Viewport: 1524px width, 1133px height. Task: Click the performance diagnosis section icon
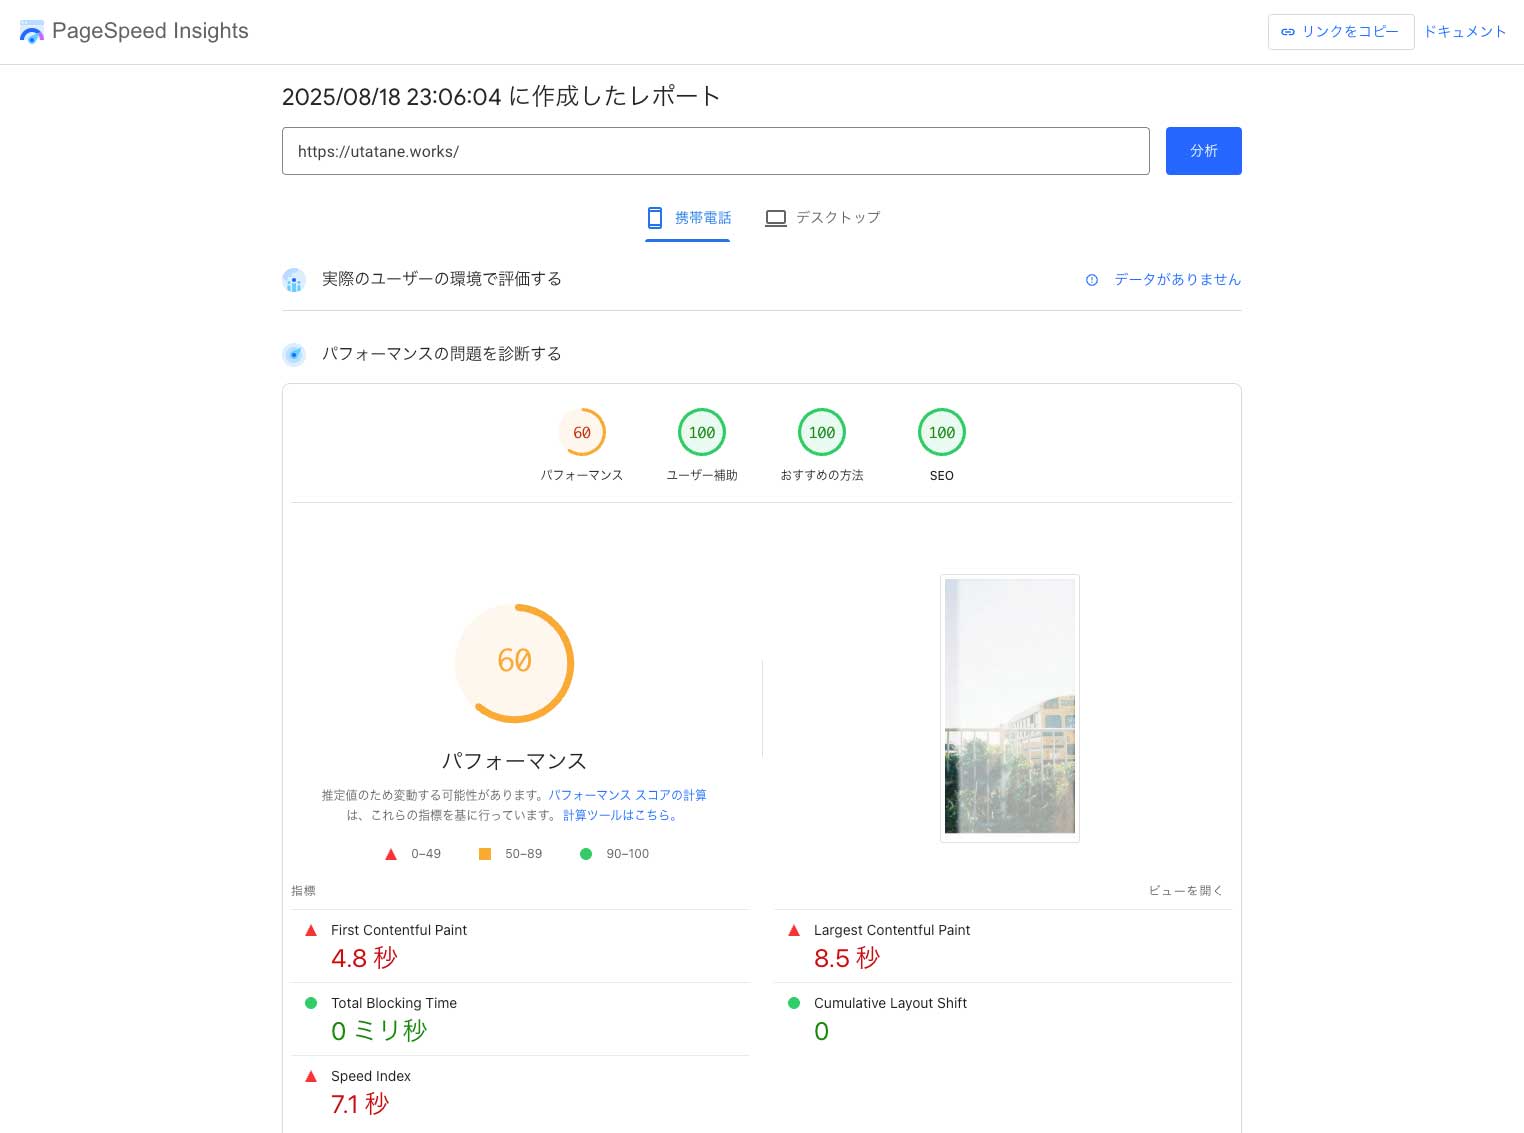[x=294, y=354]
